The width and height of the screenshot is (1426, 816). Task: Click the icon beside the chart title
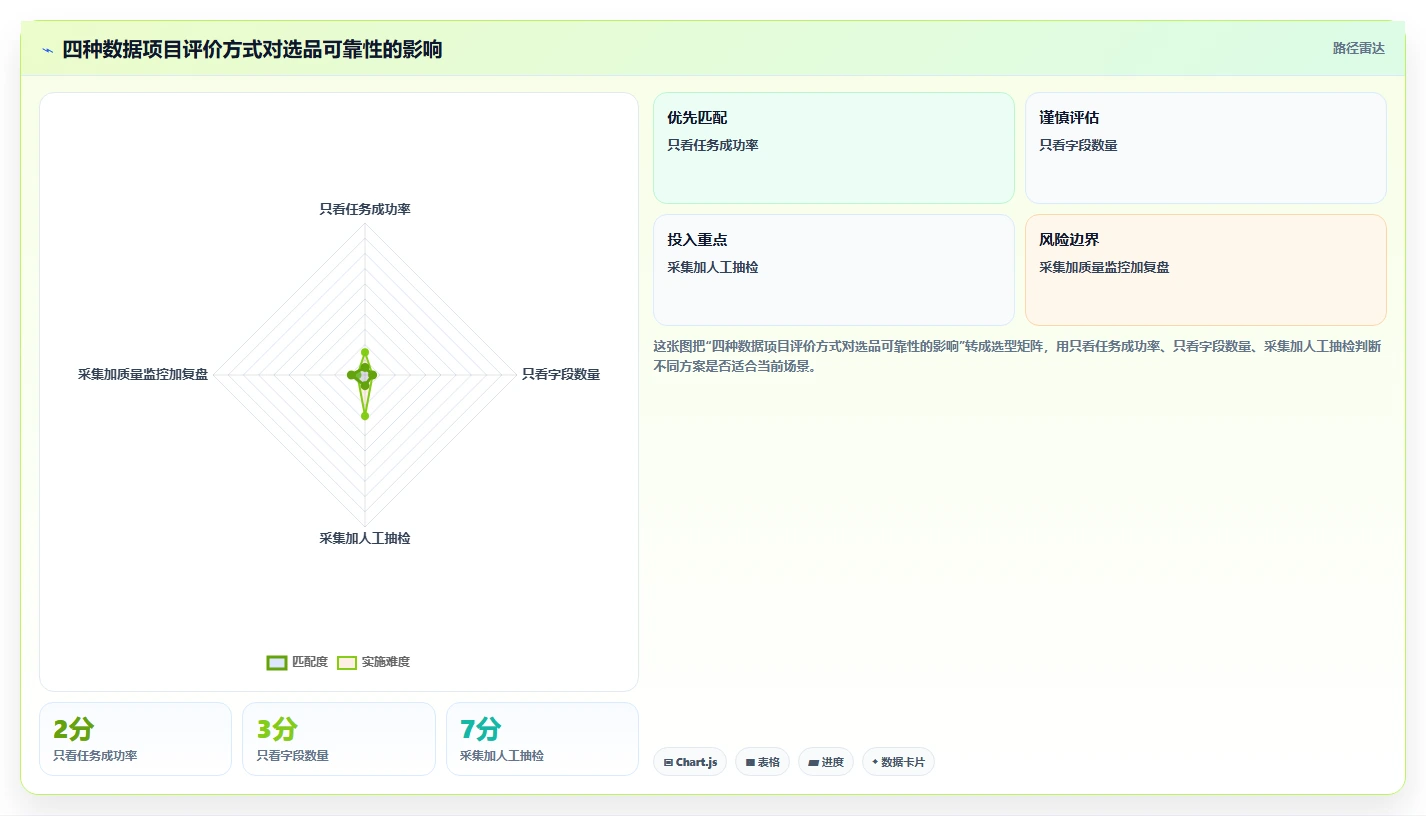coord(47,50)
